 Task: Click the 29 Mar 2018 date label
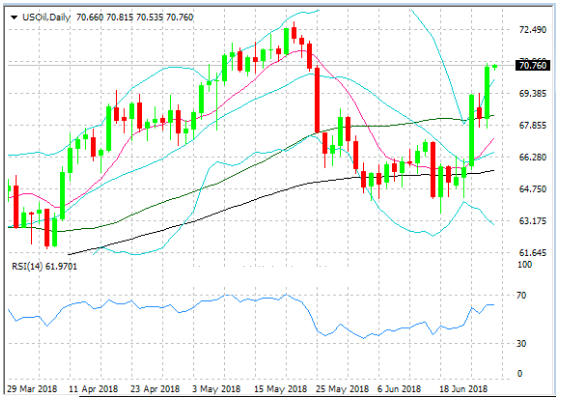point(32,389)
